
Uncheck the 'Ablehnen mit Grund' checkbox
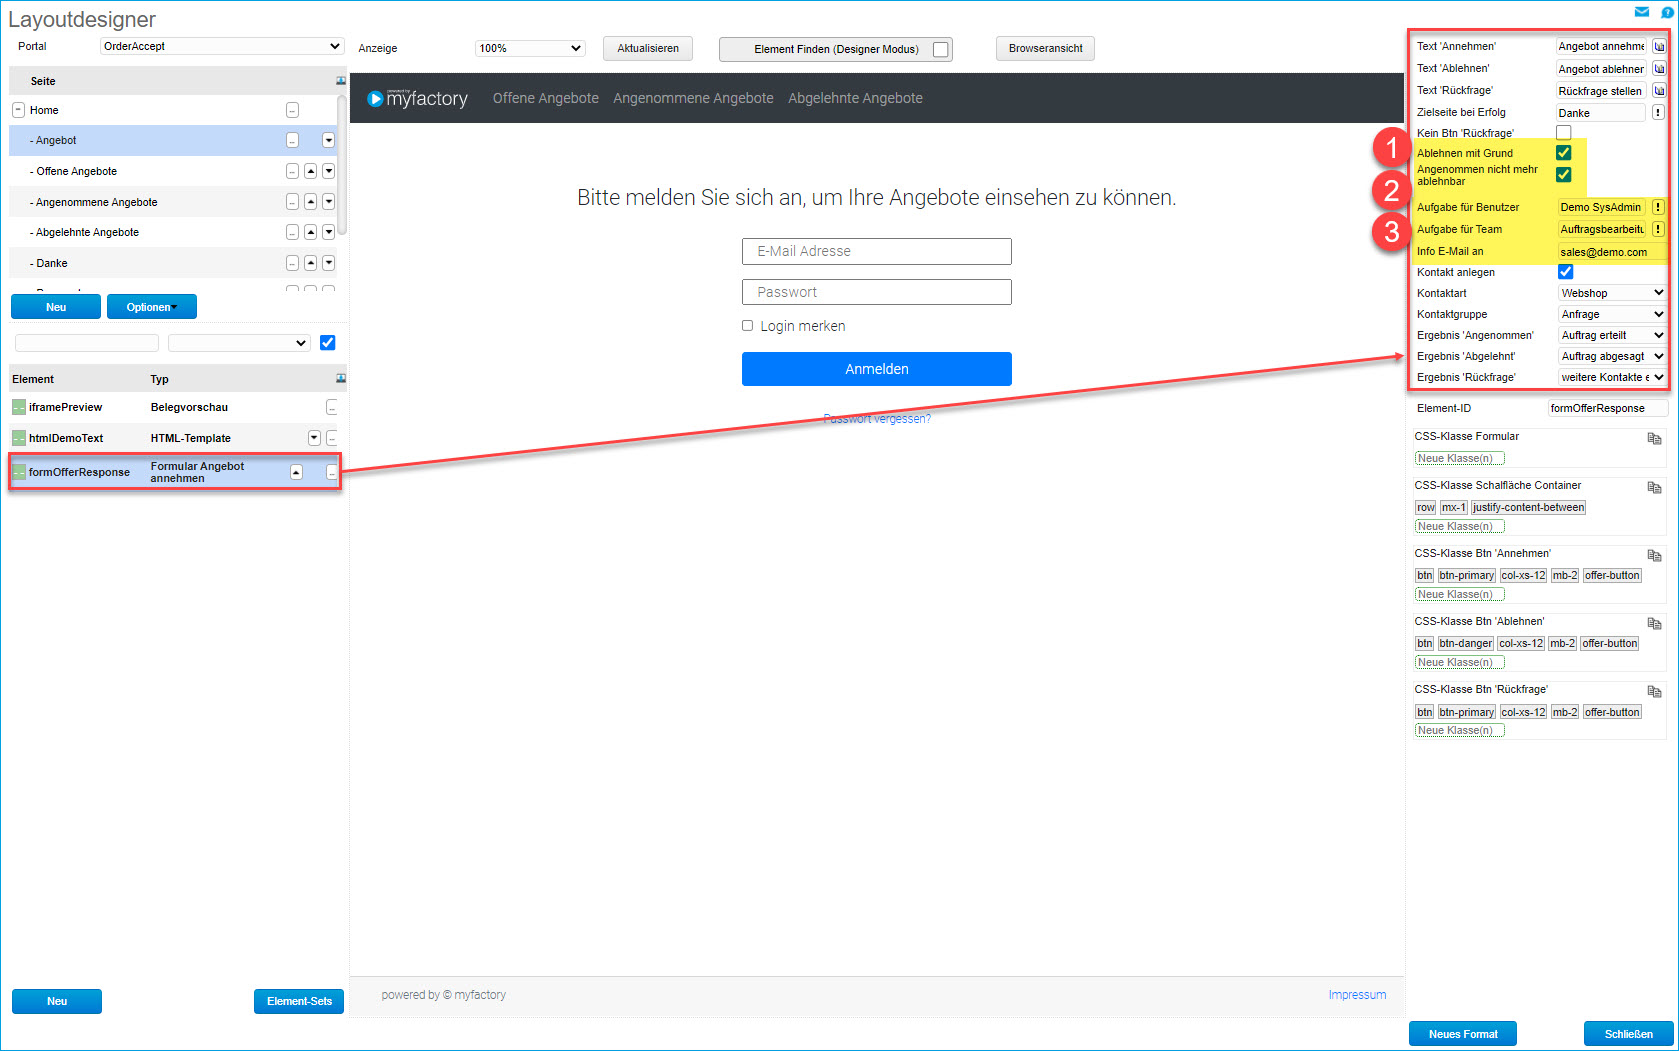(x=1563, y=153)
